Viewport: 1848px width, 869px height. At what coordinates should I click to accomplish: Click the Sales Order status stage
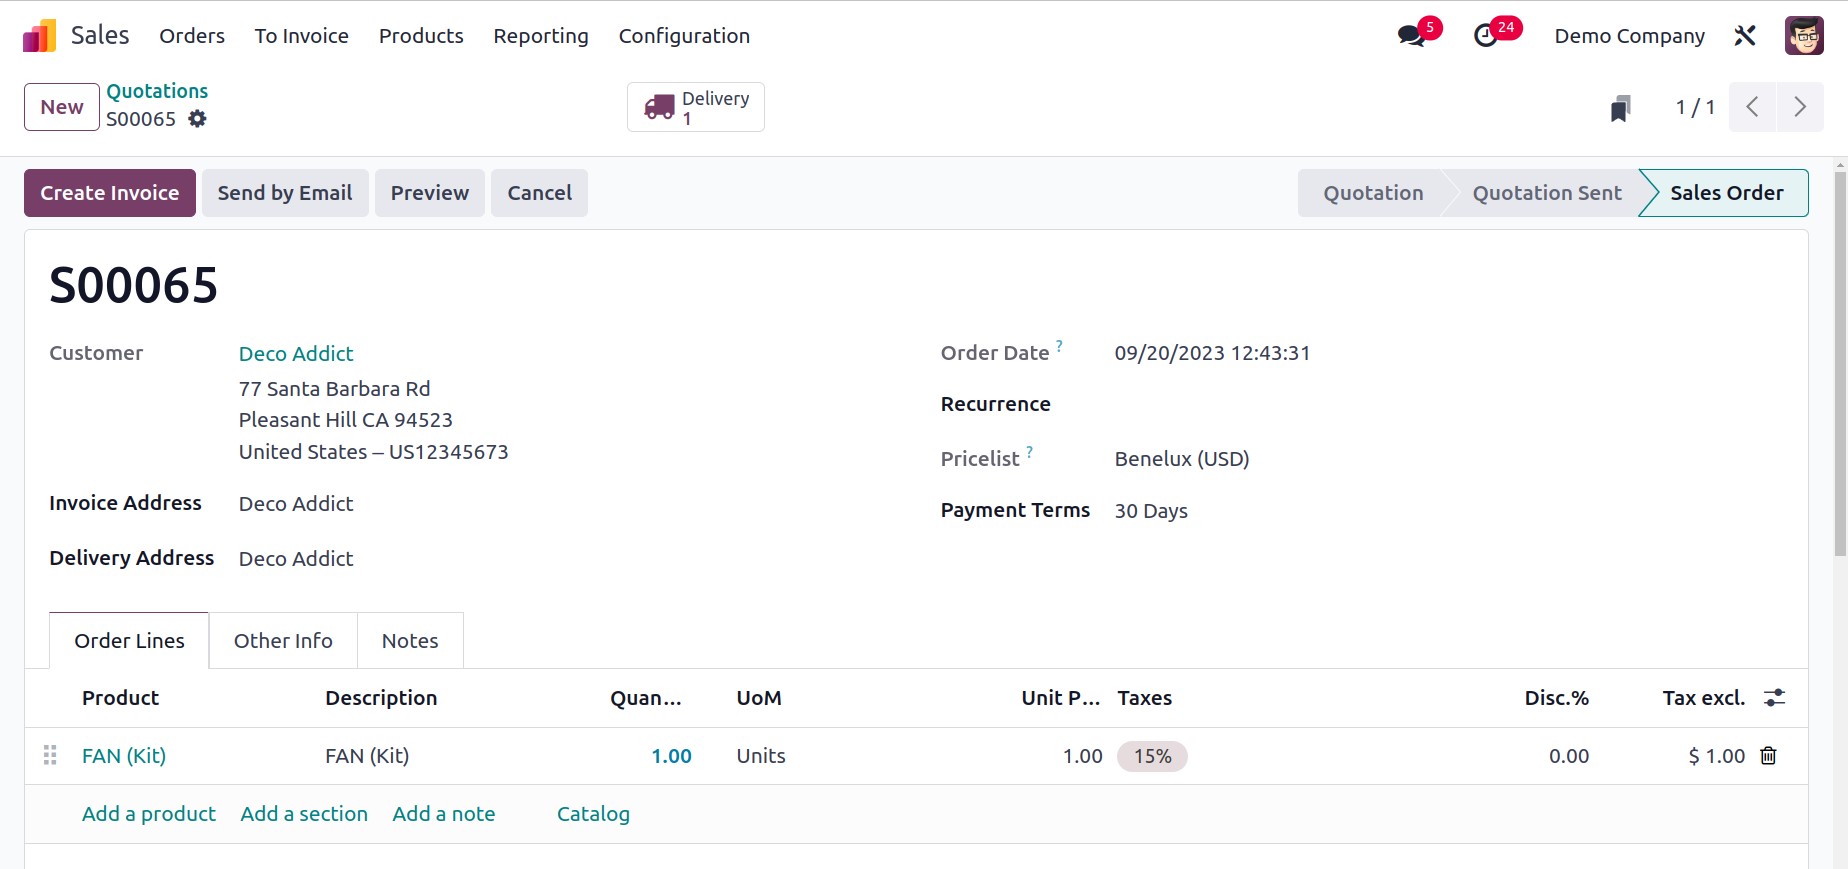click(x=1726, y=193)
